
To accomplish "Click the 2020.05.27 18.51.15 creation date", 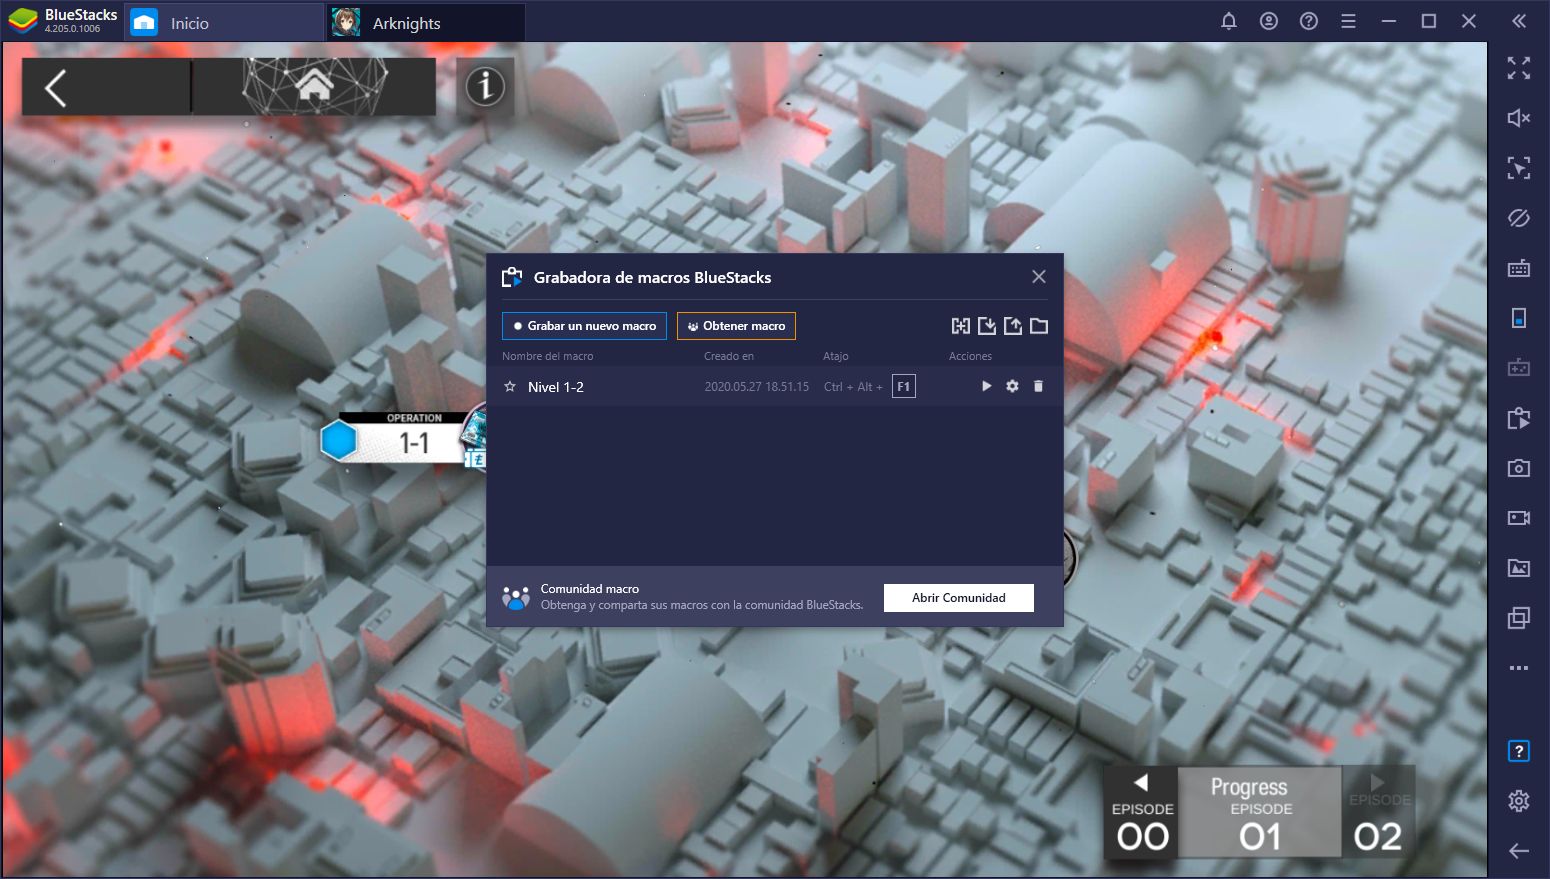I will coord(757,387).
